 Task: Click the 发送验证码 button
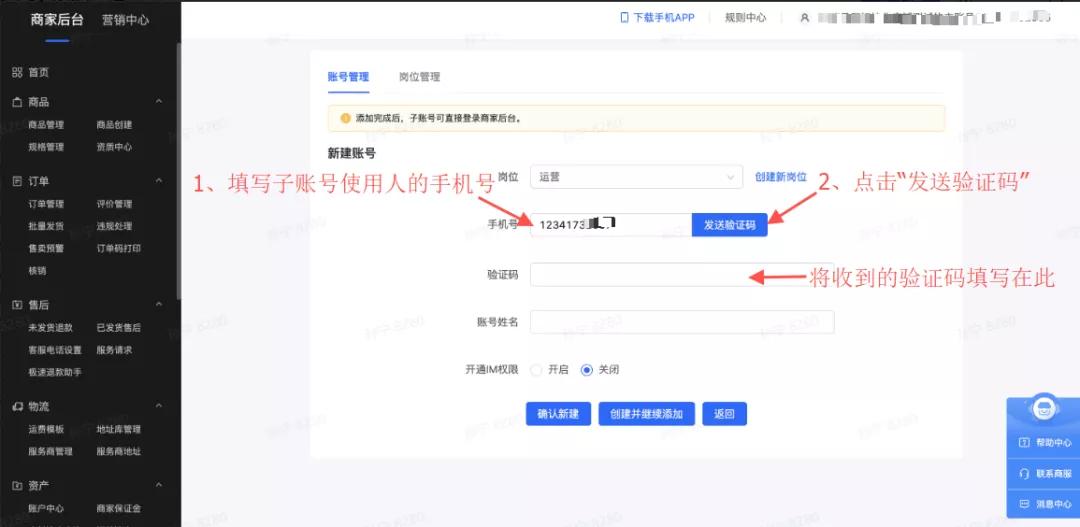tap(729, 225)
